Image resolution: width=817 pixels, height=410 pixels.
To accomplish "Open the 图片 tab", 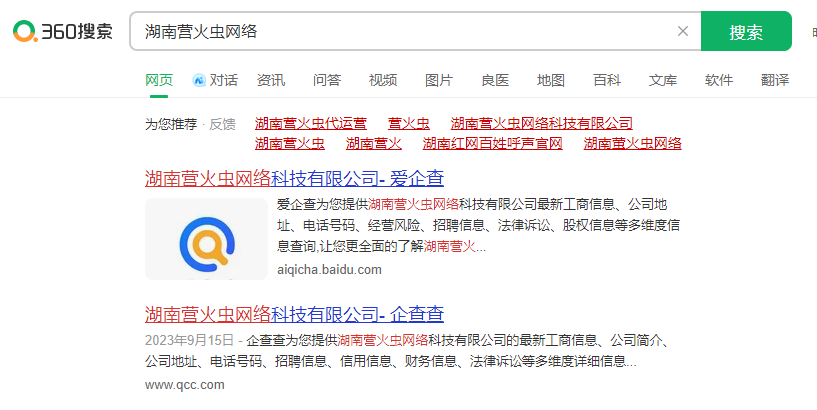I will pyautogui.click(x=439, y=80).
